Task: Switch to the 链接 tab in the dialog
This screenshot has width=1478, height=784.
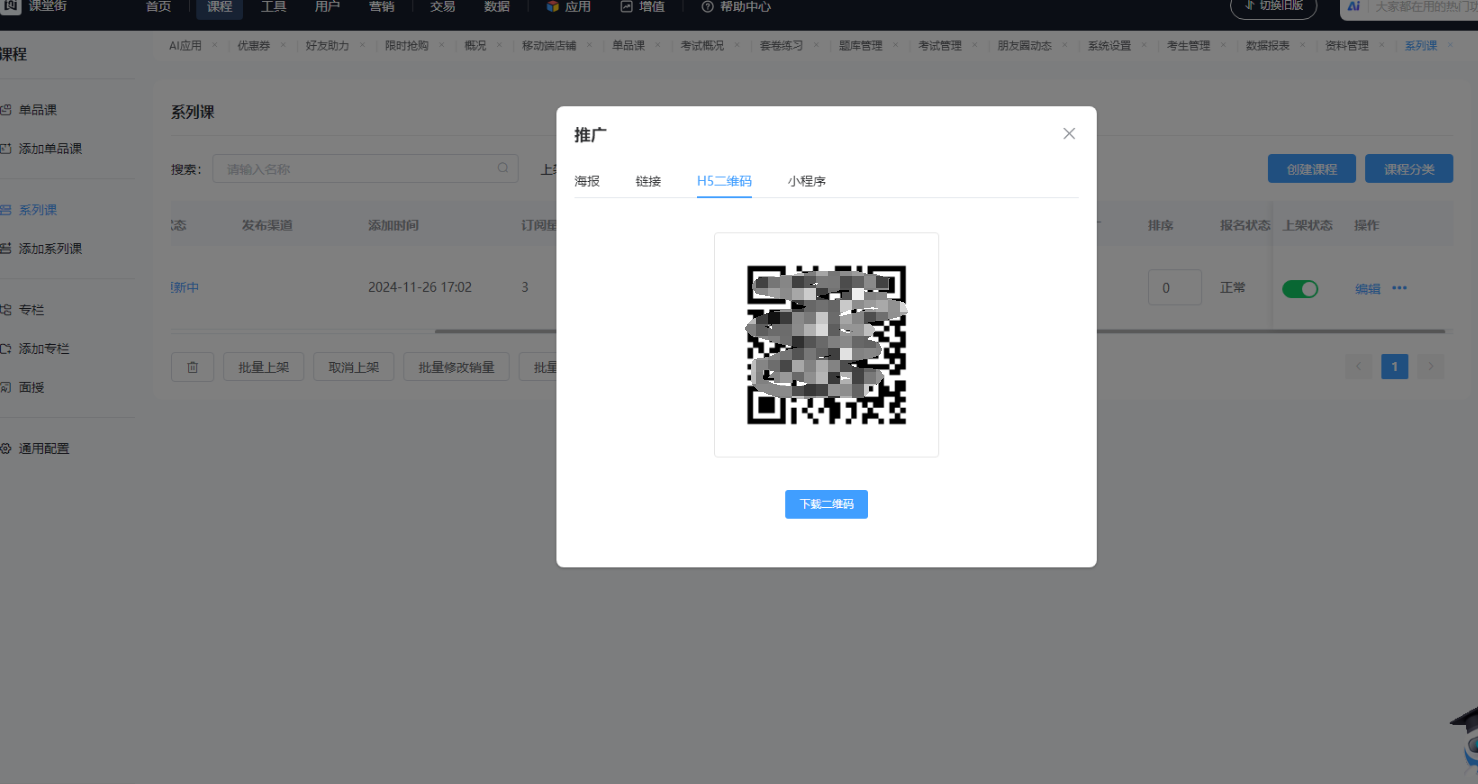Action: click(648, 182)
